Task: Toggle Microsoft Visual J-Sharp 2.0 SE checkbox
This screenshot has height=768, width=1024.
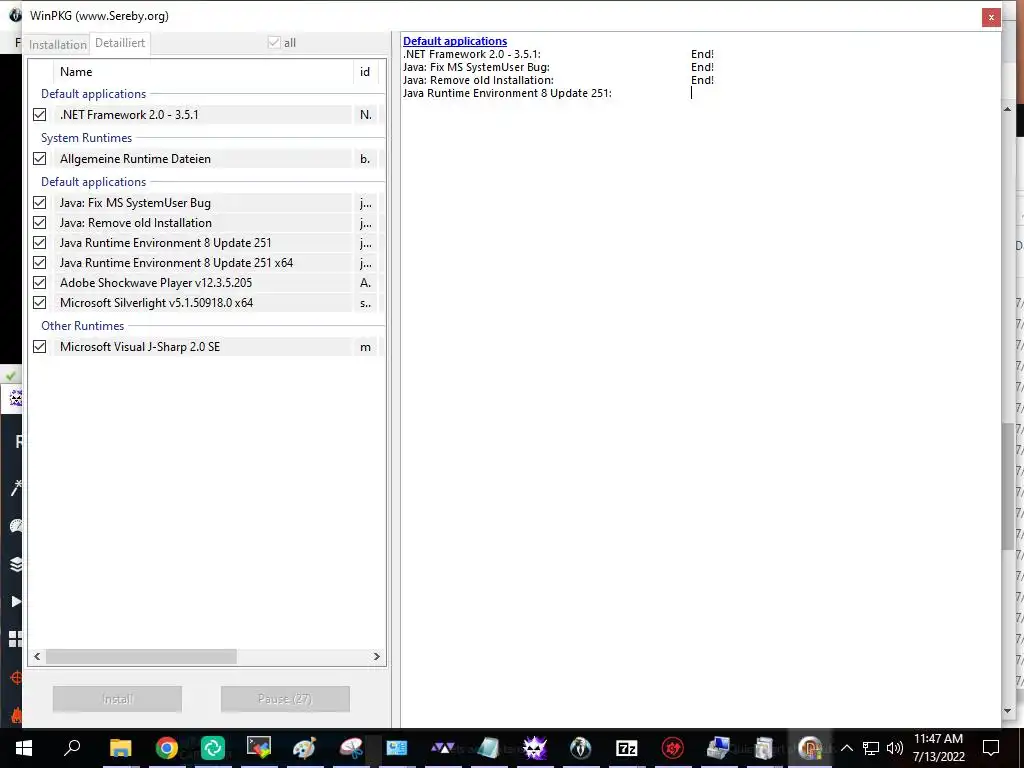Action: [x=40, y=347]
